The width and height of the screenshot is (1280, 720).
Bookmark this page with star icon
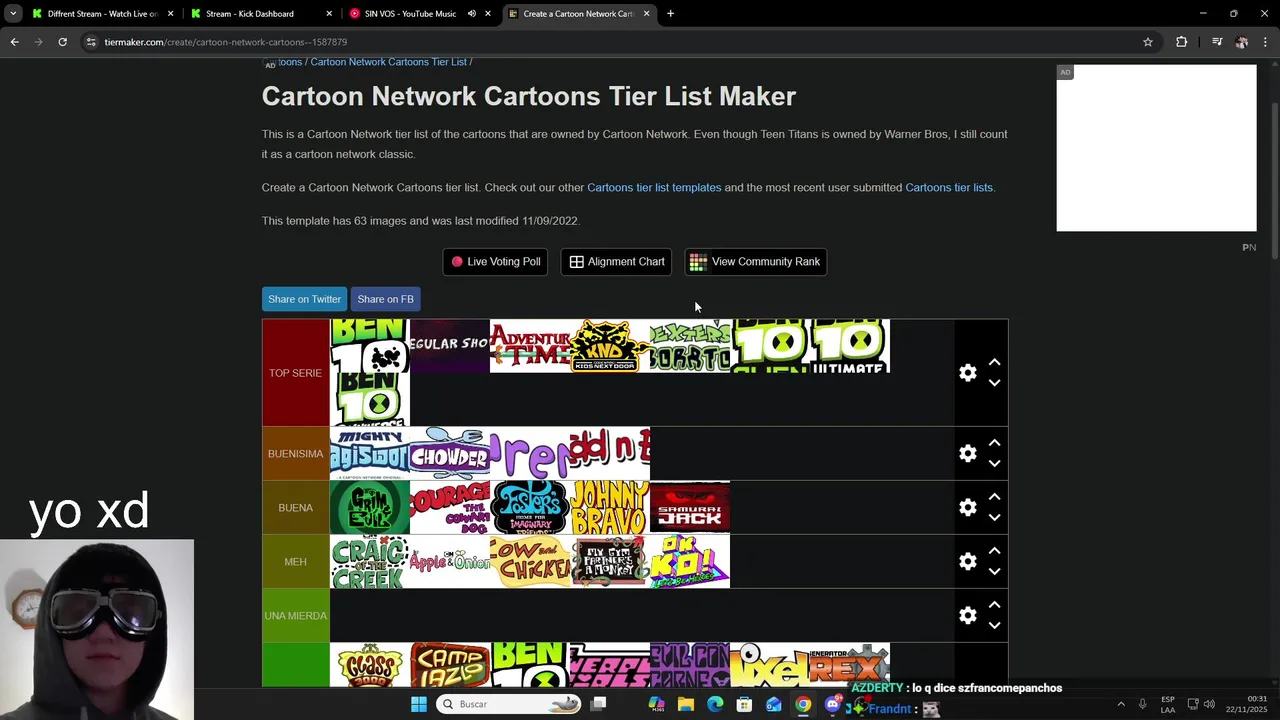(1148, 42)
